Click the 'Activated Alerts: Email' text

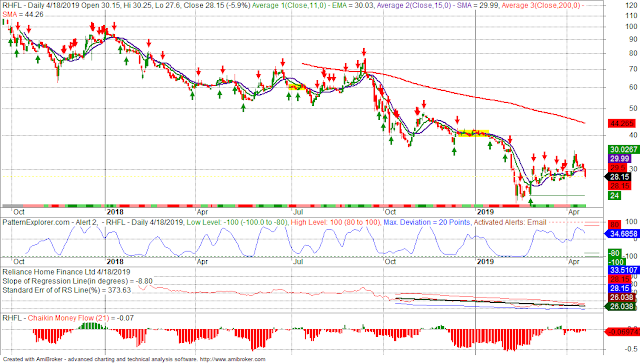[509, 223]
